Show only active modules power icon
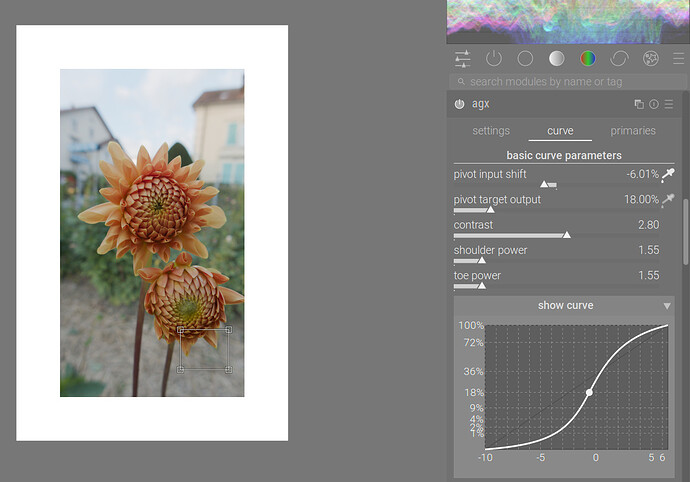The width and height of the screenshot is (690, 482). point(494,59)
